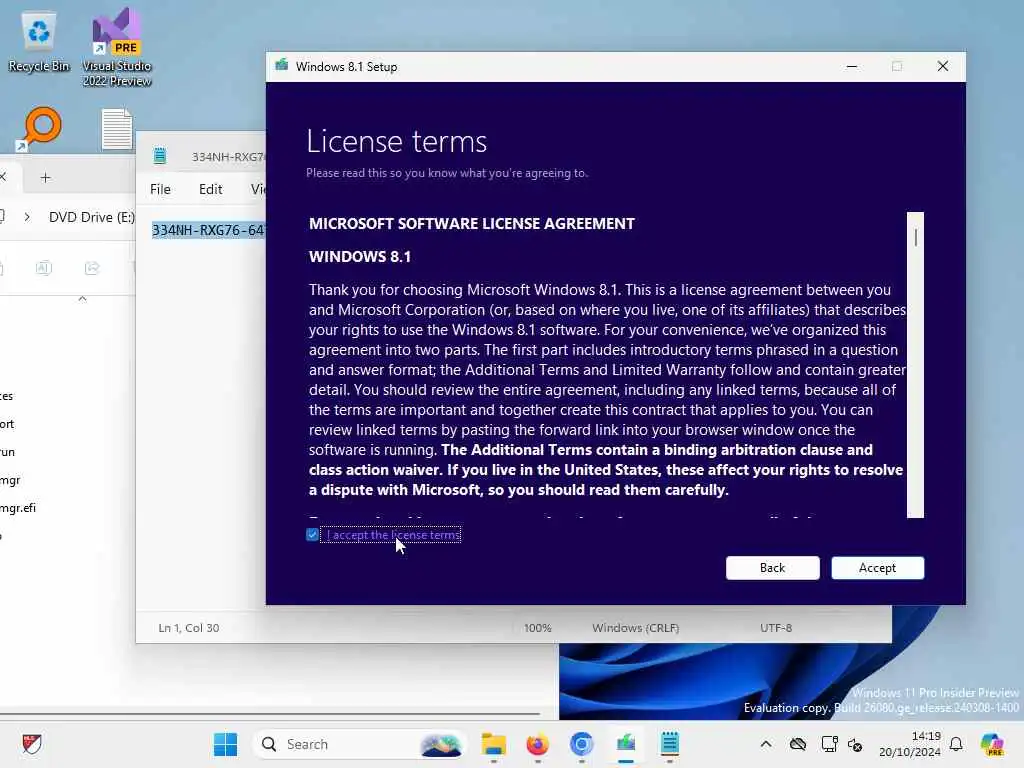
Task: Click the Accept button in Windows 8.1 Setup
Action: tap(877, 568)
